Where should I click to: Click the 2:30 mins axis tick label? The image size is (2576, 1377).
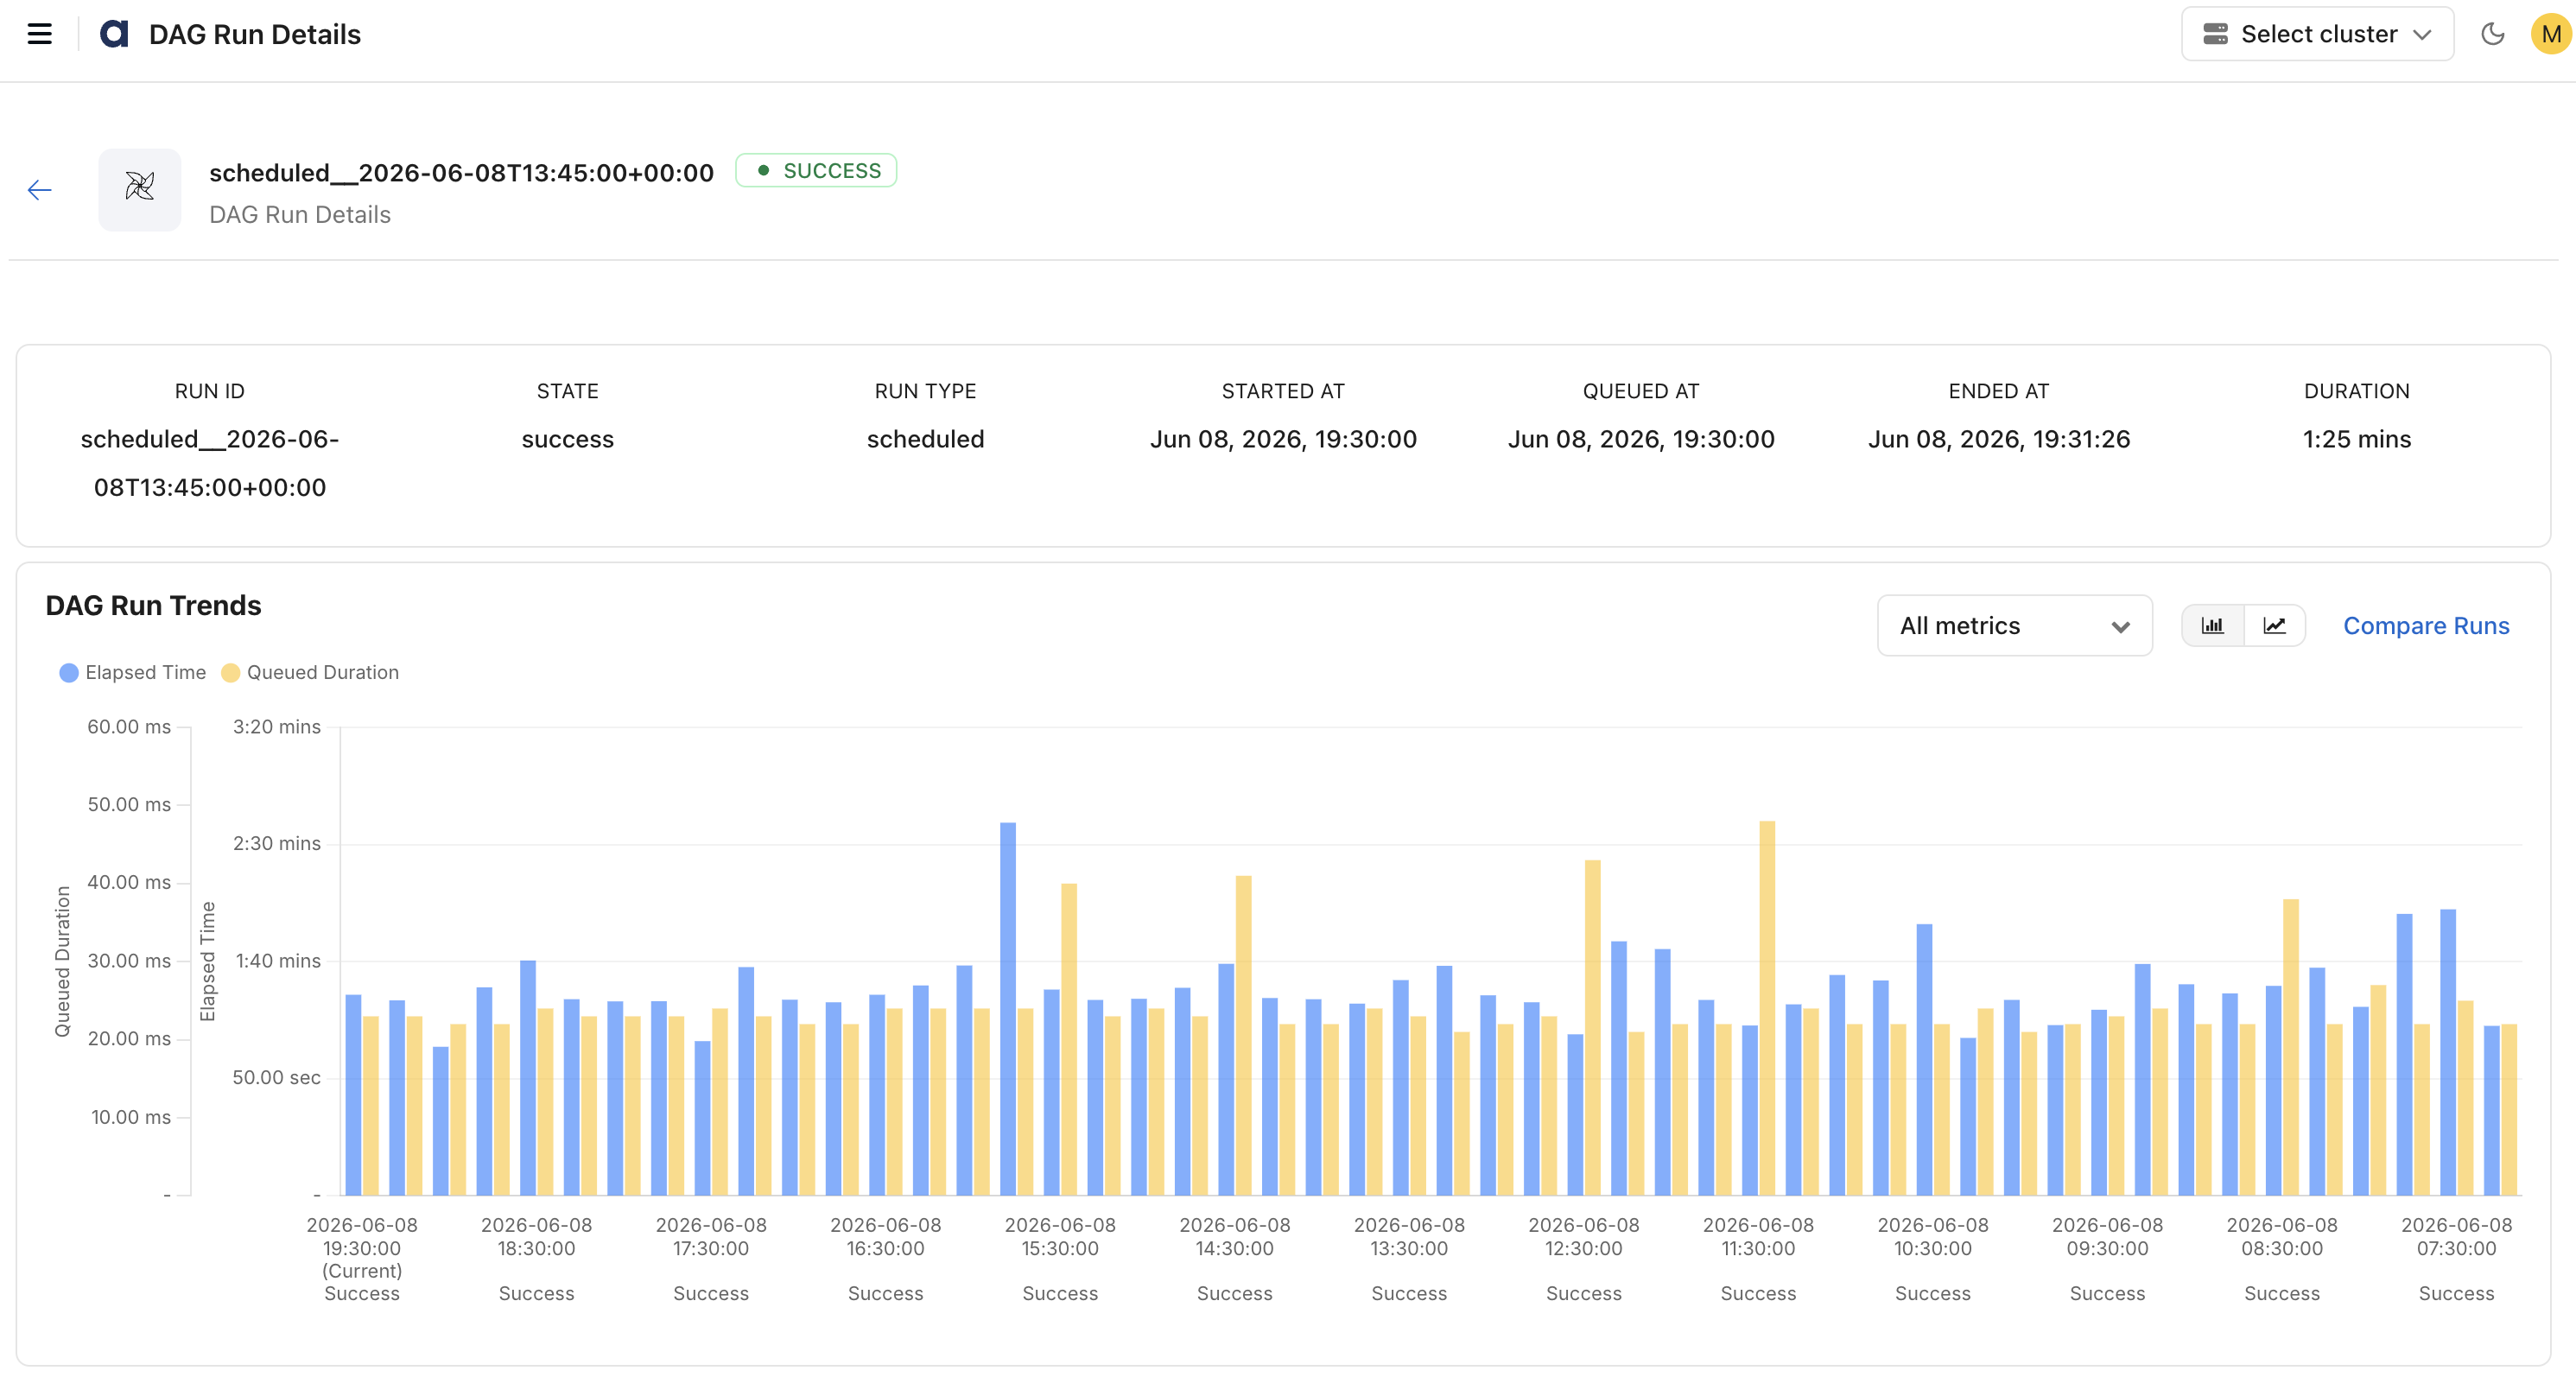(277, 844)
